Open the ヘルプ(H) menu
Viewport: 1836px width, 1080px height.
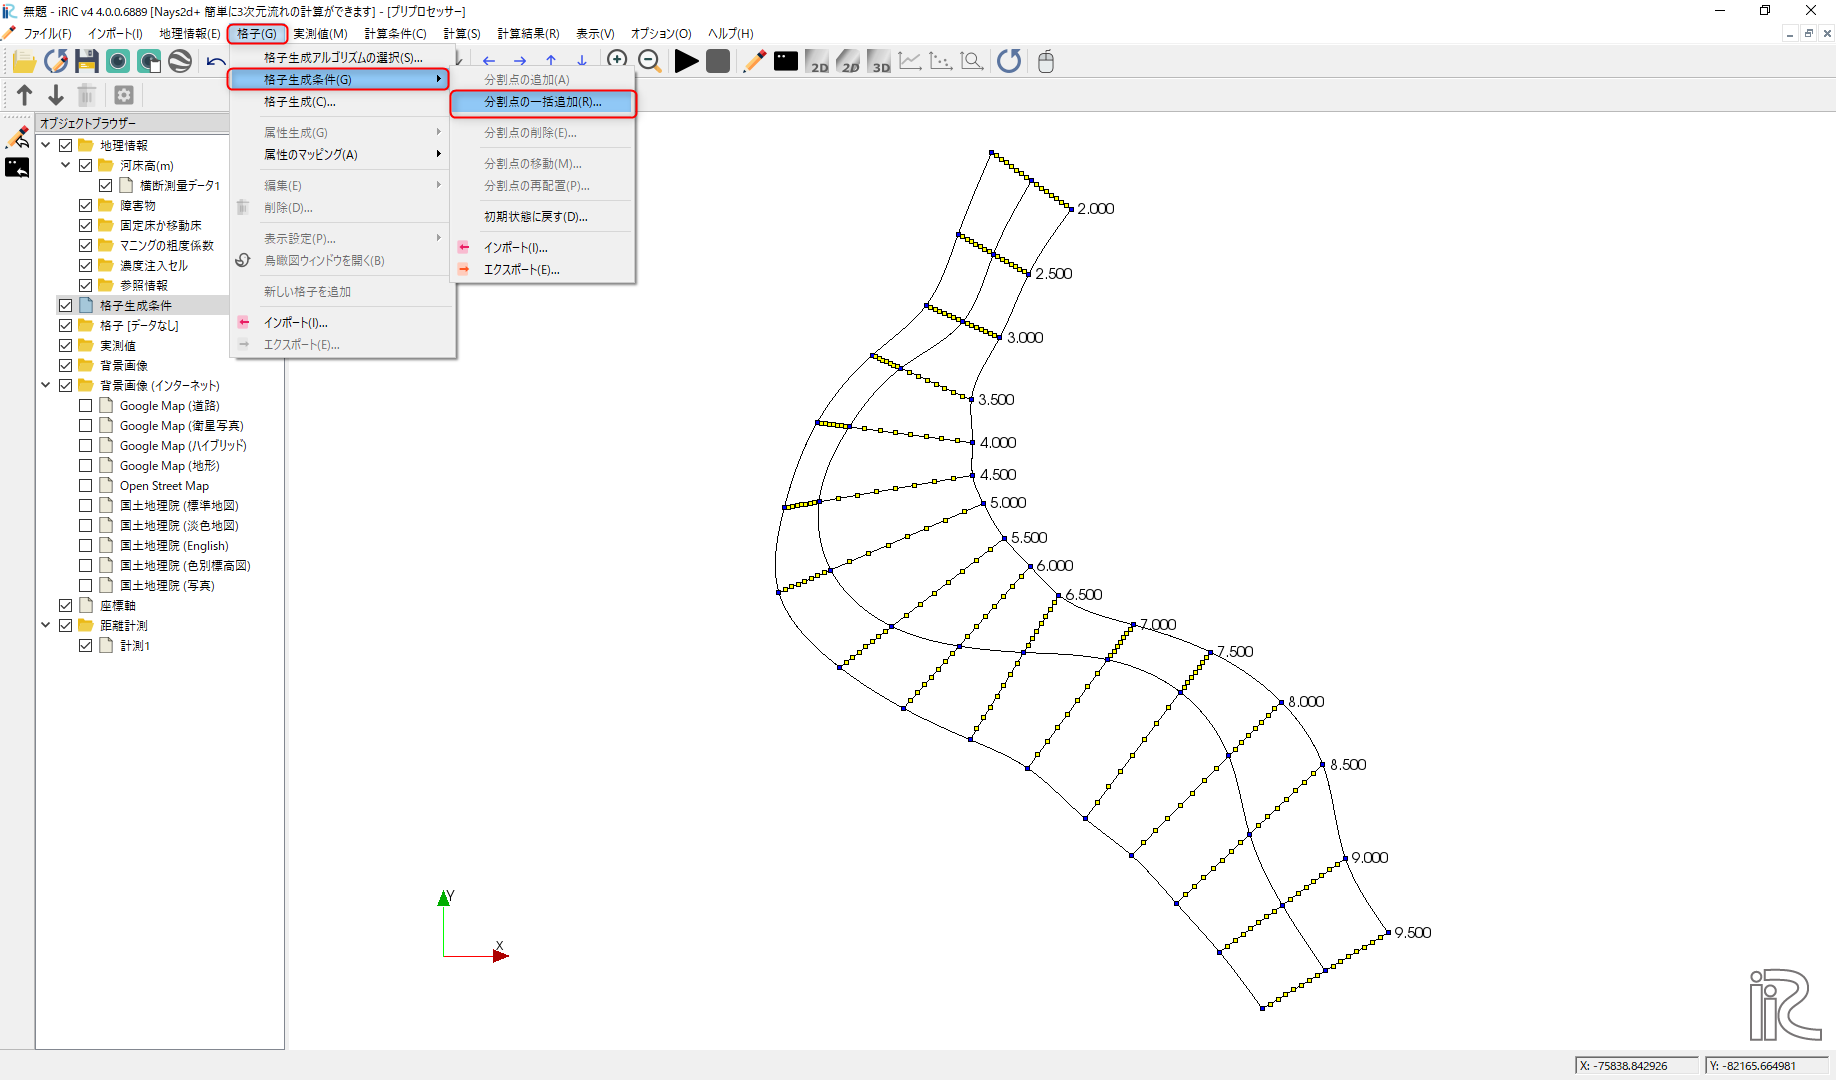(730, 33)
